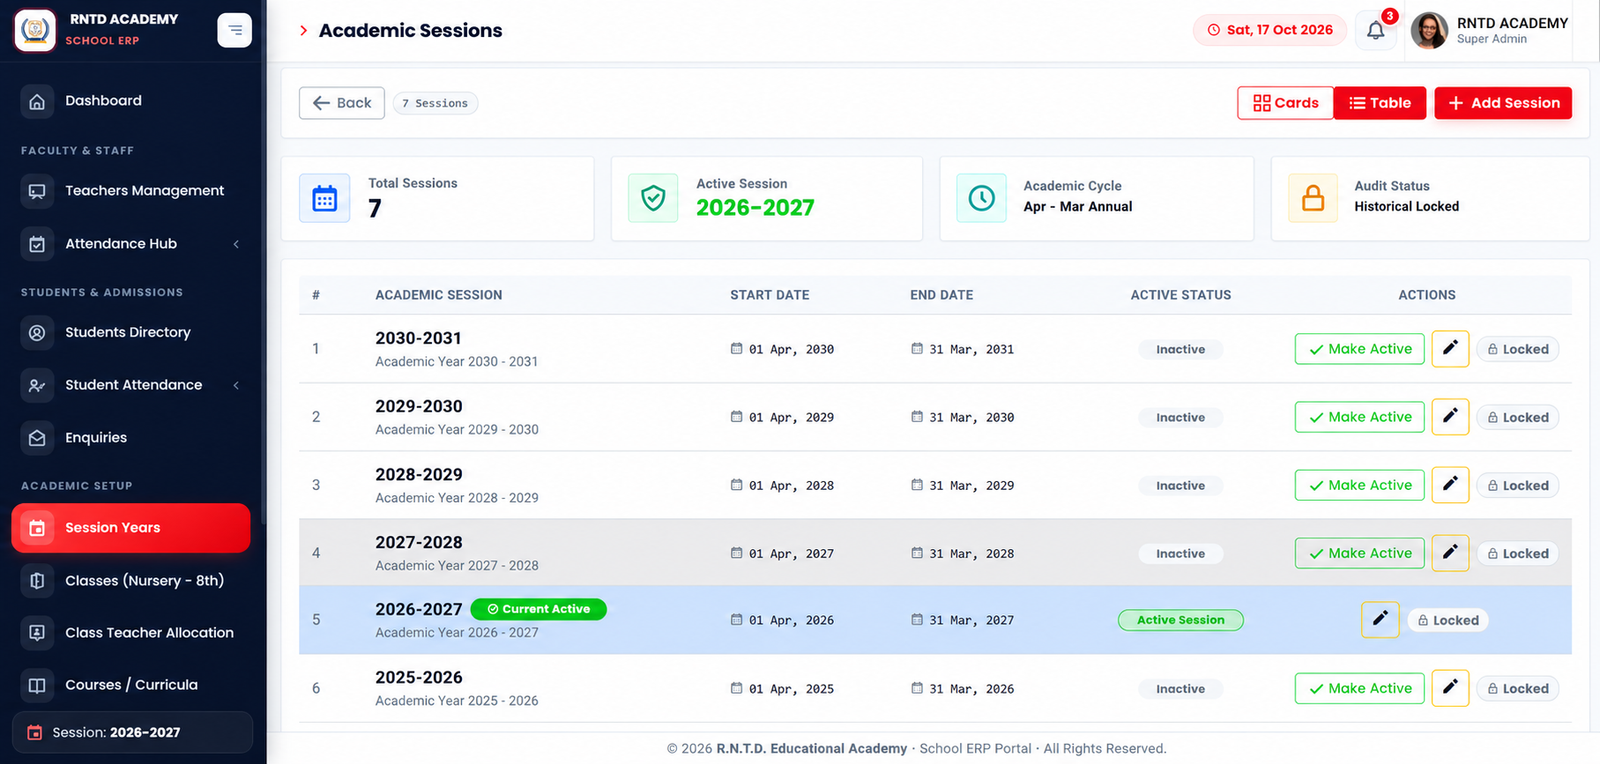1600x764 pixels.
Task: Click the Sat, 17 Oct 2026 date badge
Action: coord(1270,30)
